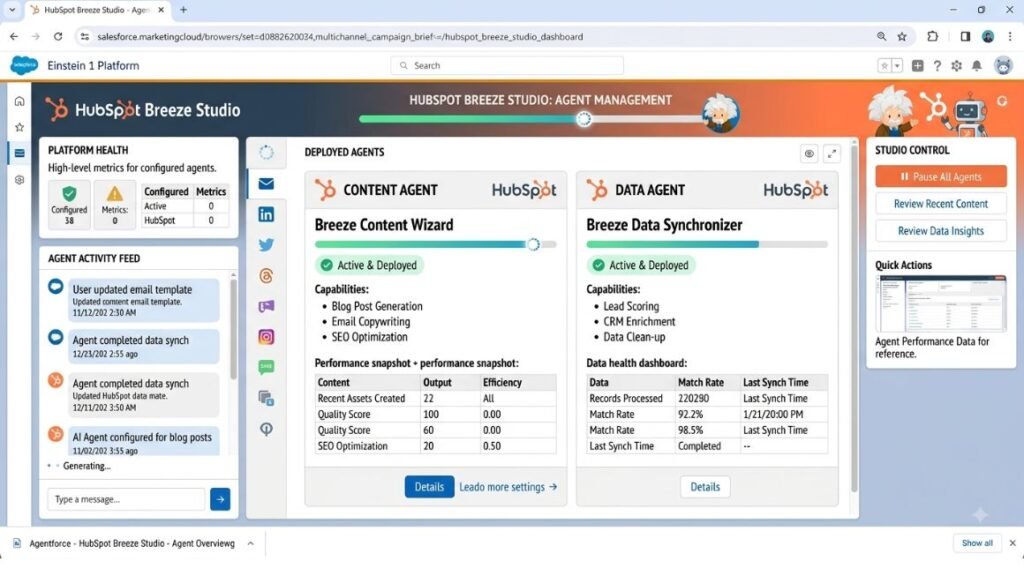The height and width of the screenshot is (576, 1024).
Task: Click Show all downloads
Action: tap(977, 543)
